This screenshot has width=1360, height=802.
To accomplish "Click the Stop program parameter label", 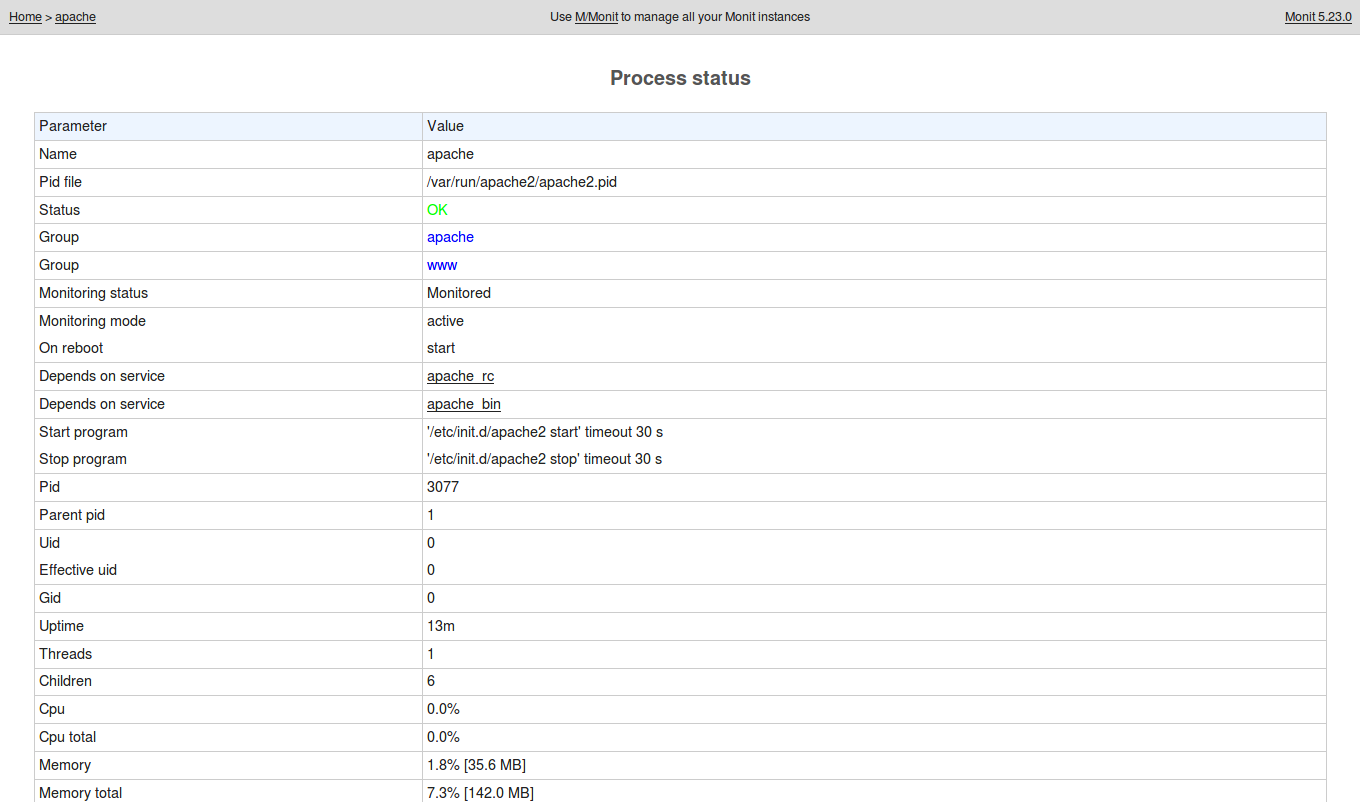I will tap(83, 459).
